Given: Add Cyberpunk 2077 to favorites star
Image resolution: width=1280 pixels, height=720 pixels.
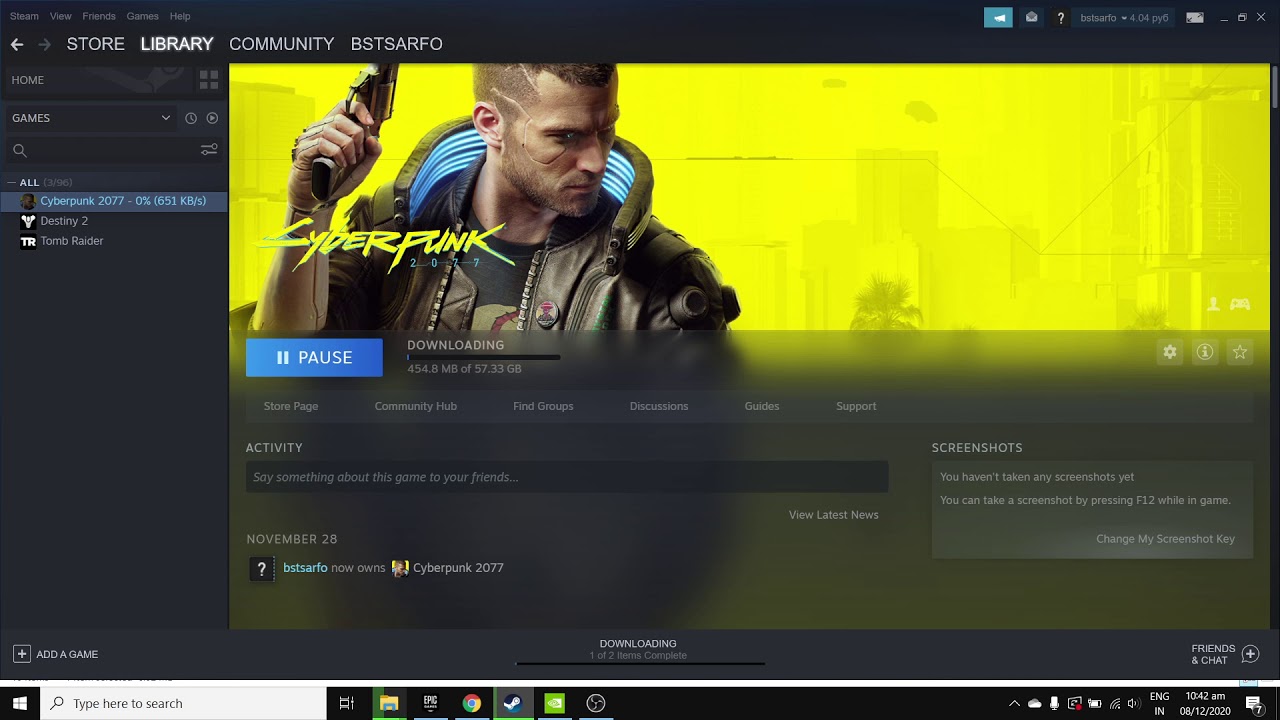Looking at the screenshot, I should click(x=1240, y=352).
